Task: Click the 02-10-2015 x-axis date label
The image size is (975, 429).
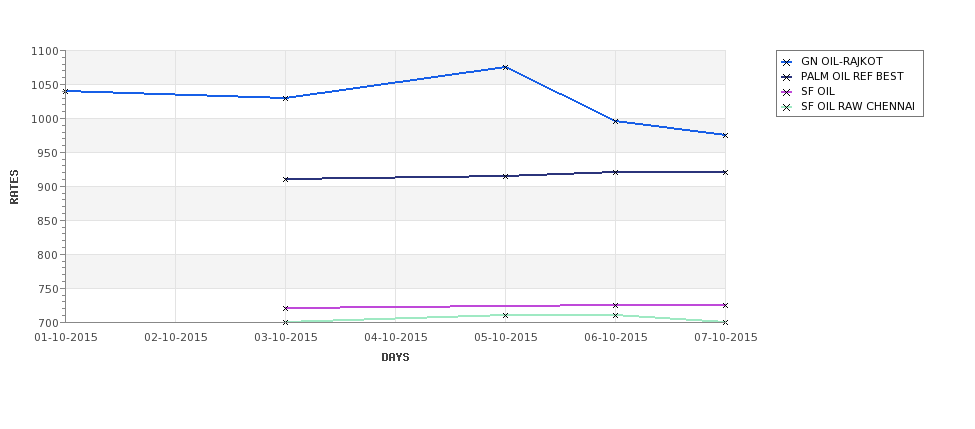Action: 176,338
